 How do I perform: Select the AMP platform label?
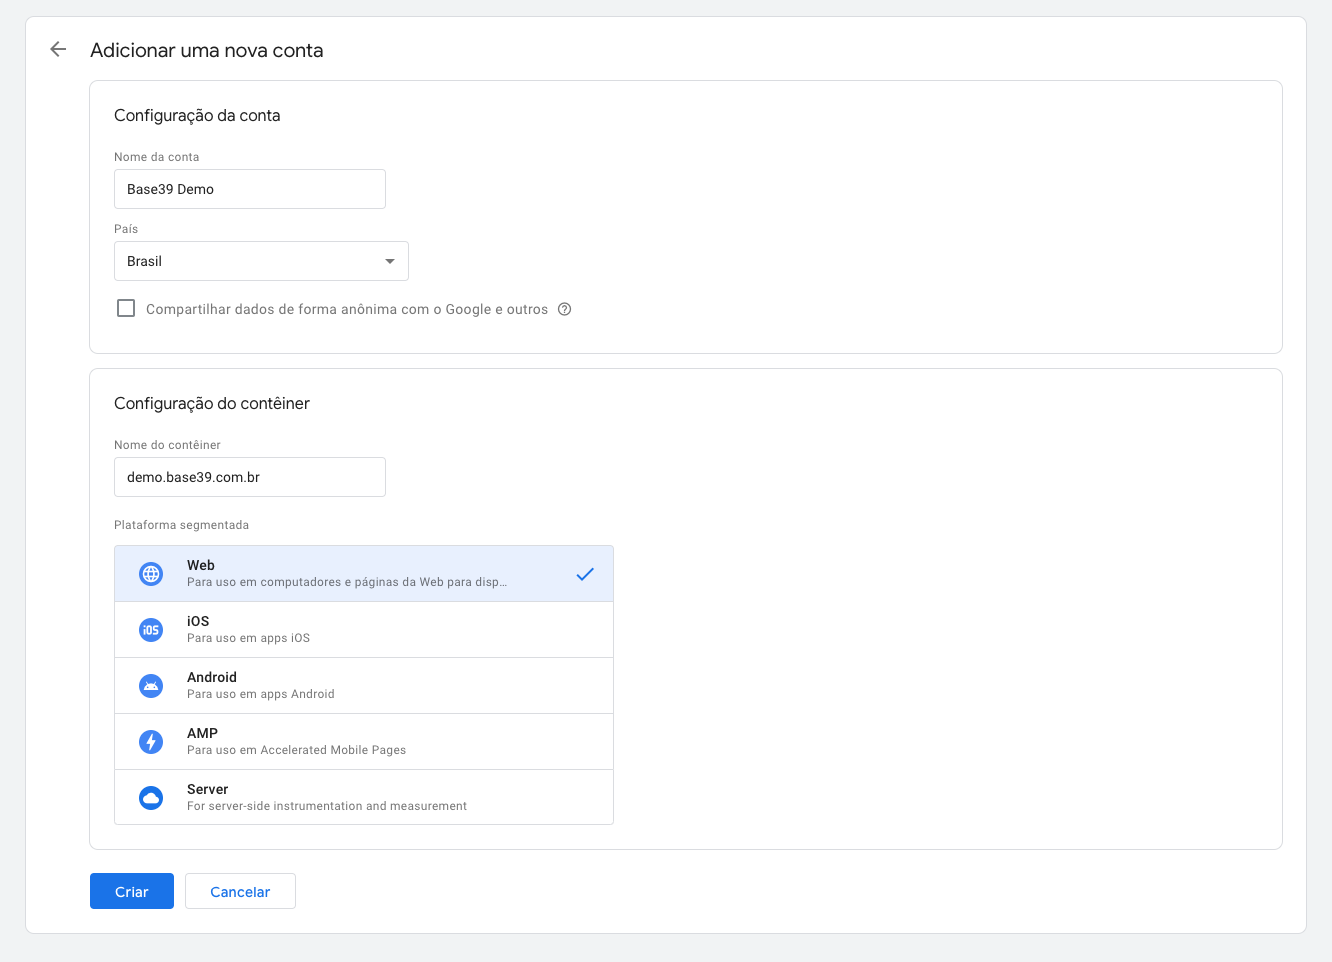(202, 733)
